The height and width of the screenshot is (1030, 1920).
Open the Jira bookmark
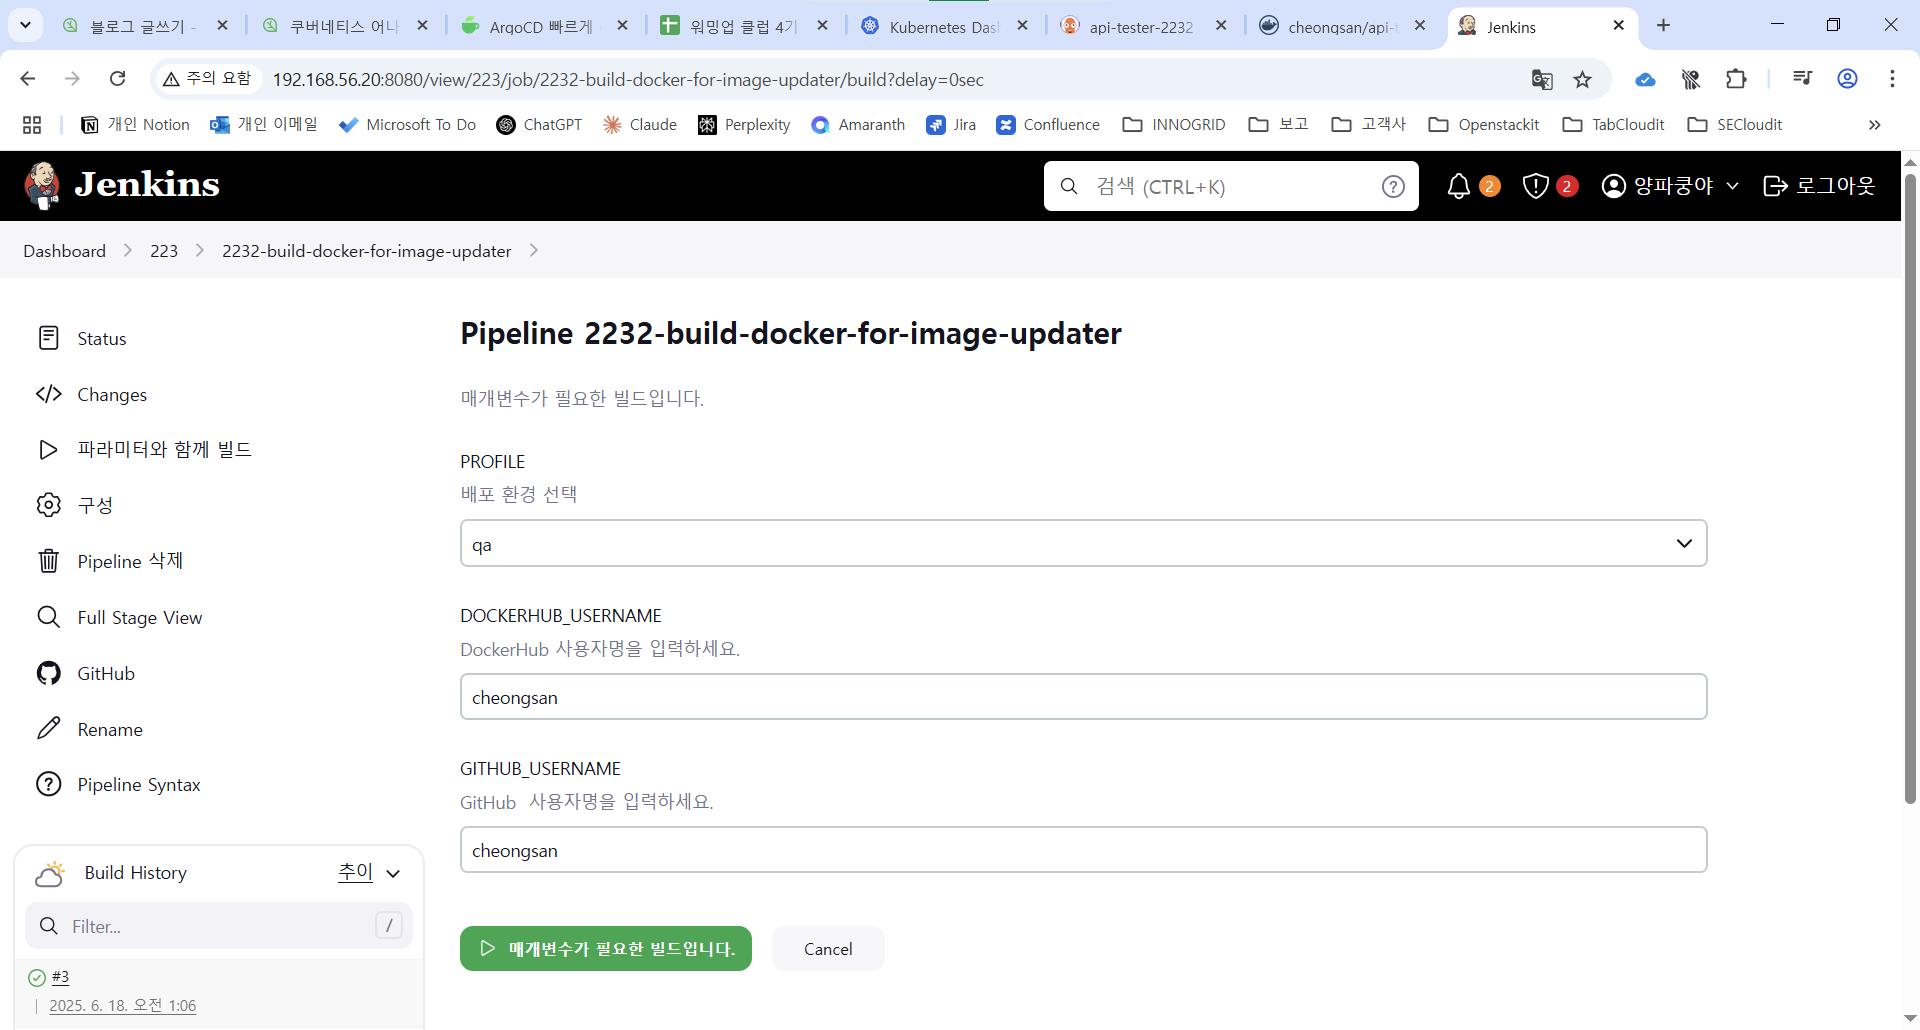tap(951, 125)
